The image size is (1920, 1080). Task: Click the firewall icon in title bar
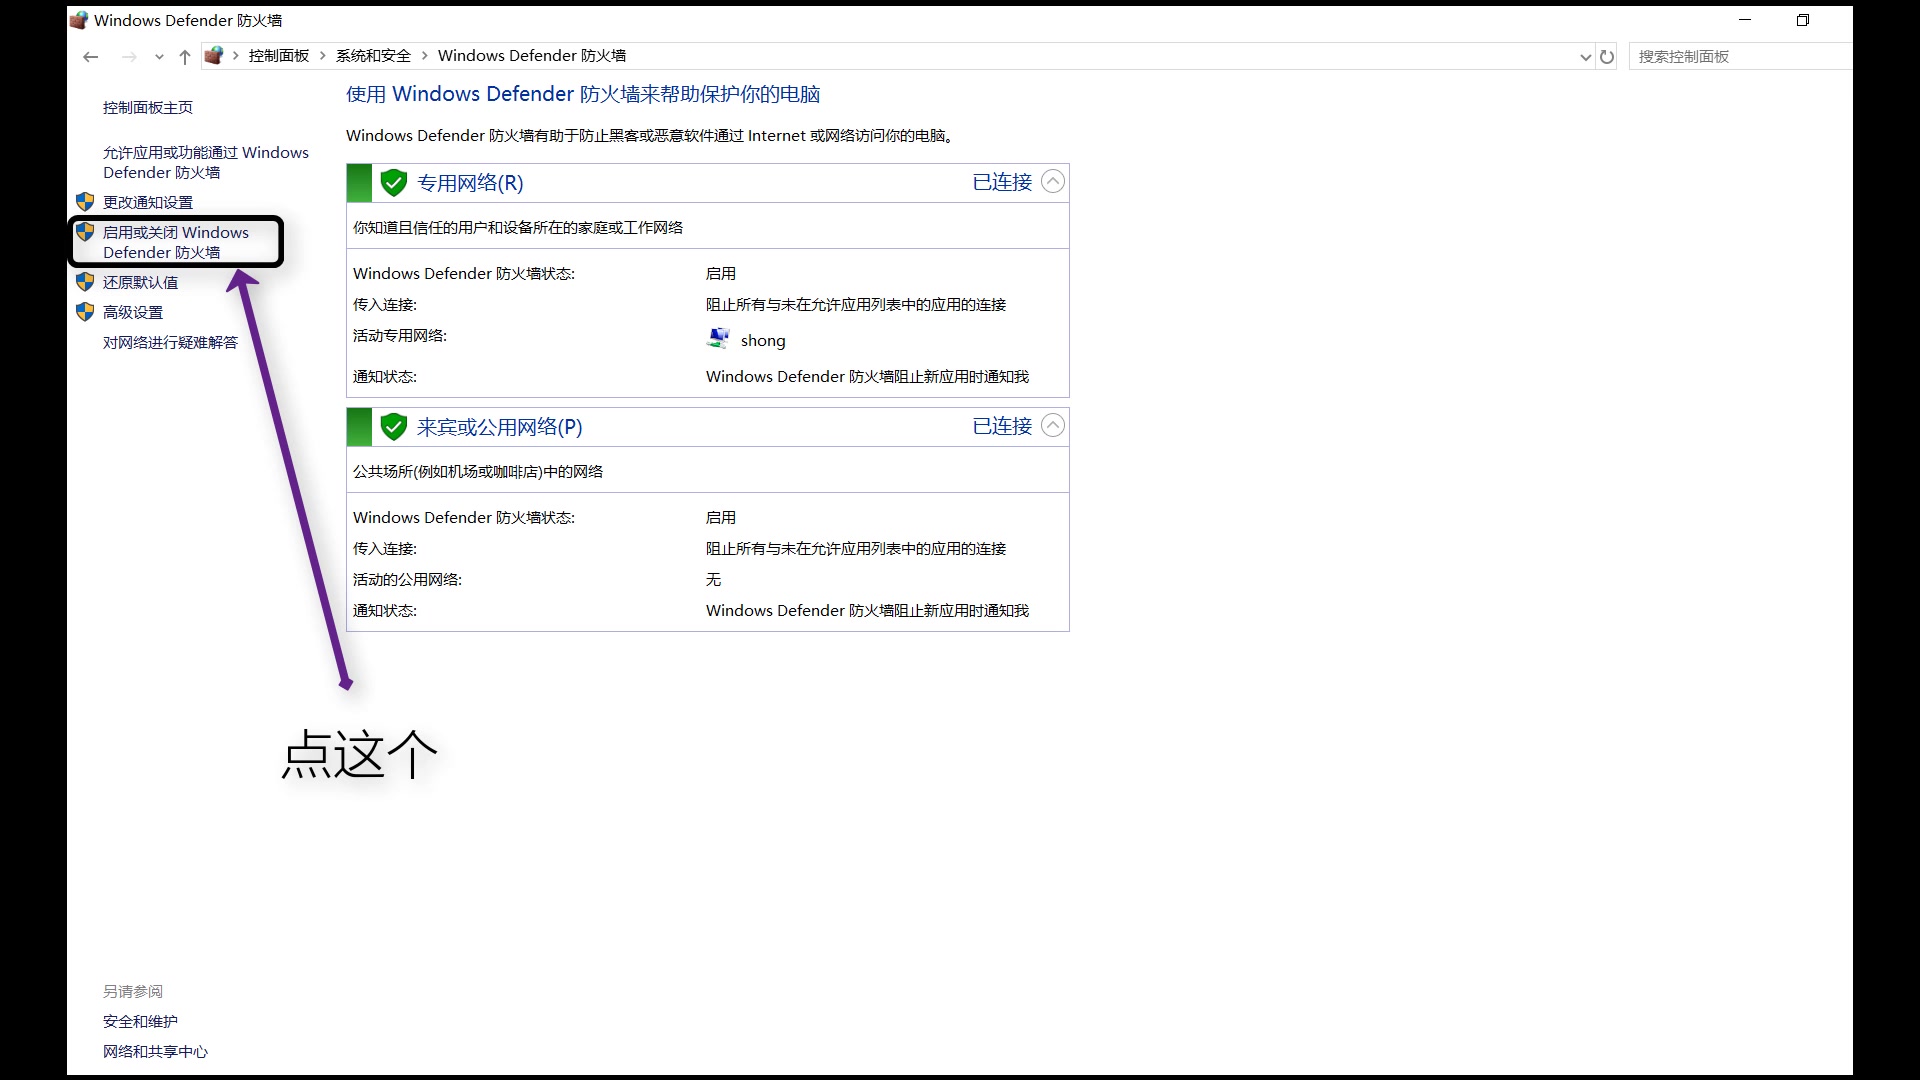click(x=79, y=20)
